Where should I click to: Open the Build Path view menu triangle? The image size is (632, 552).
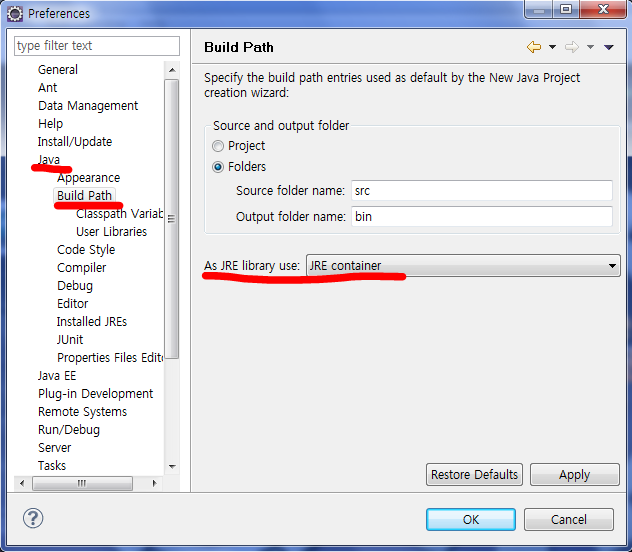point(609,47)
